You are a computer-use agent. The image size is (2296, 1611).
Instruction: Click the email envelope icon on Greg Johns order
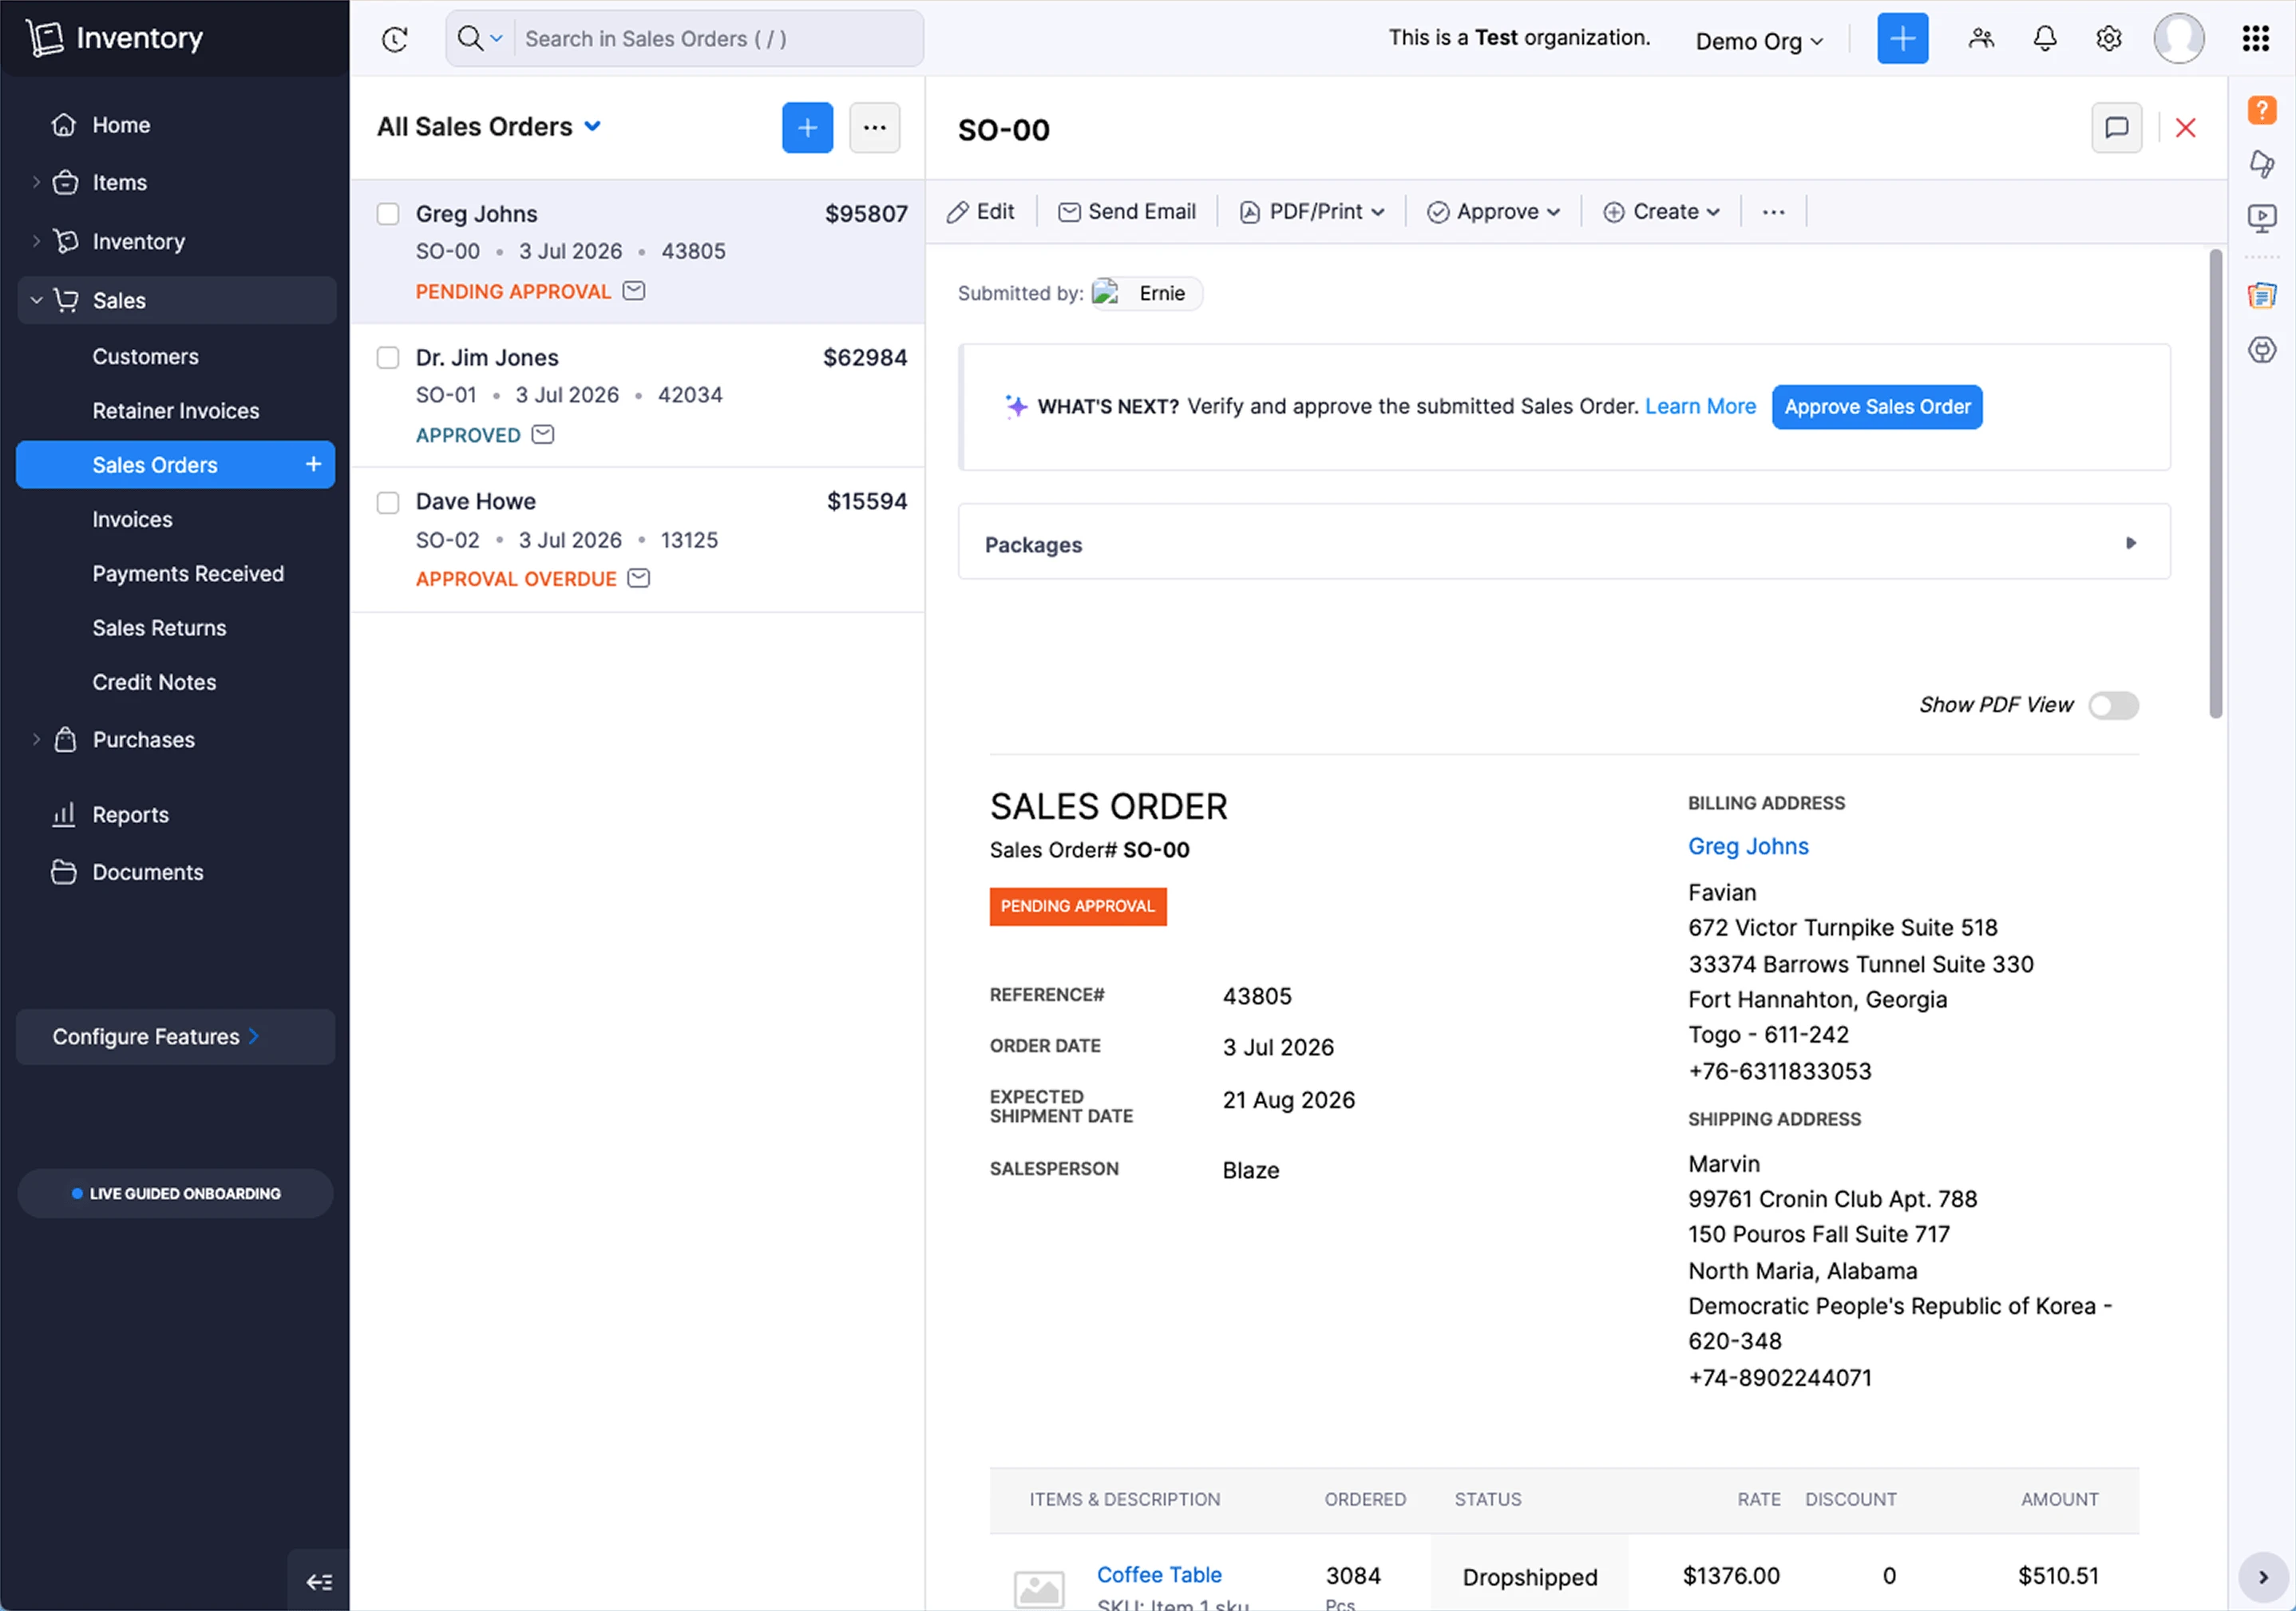634,291
